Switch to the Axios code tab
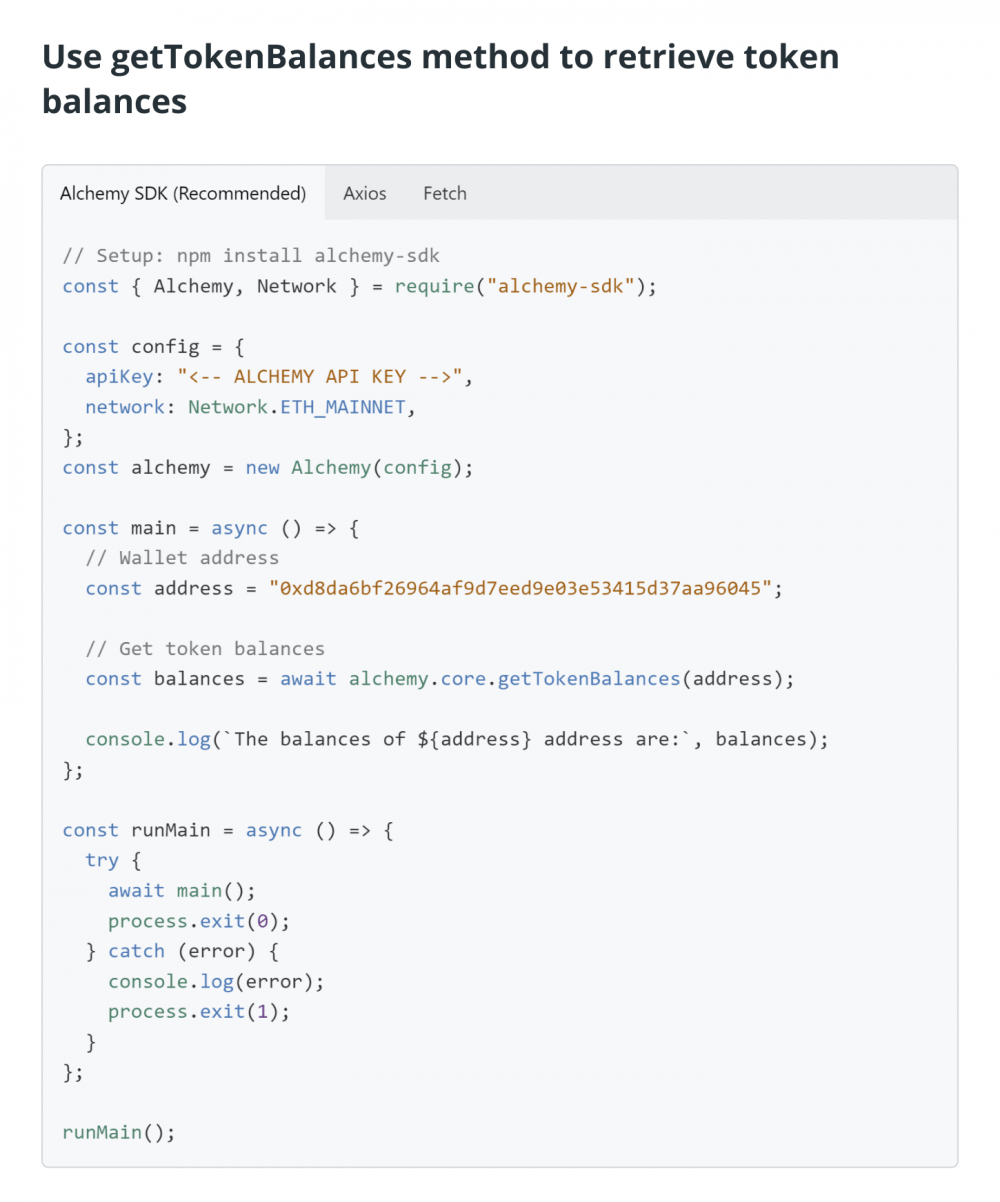The image size is (1000, 1202). pos(364,193)
